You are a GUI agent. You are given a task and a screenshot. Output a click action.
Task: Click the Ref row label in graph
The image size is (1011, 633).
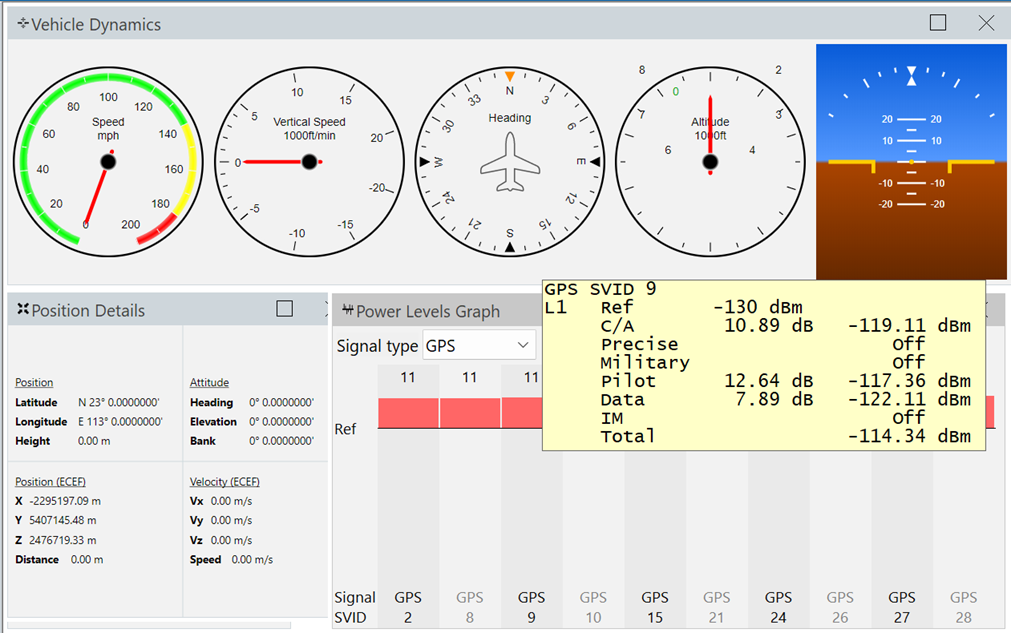[345, 429]
